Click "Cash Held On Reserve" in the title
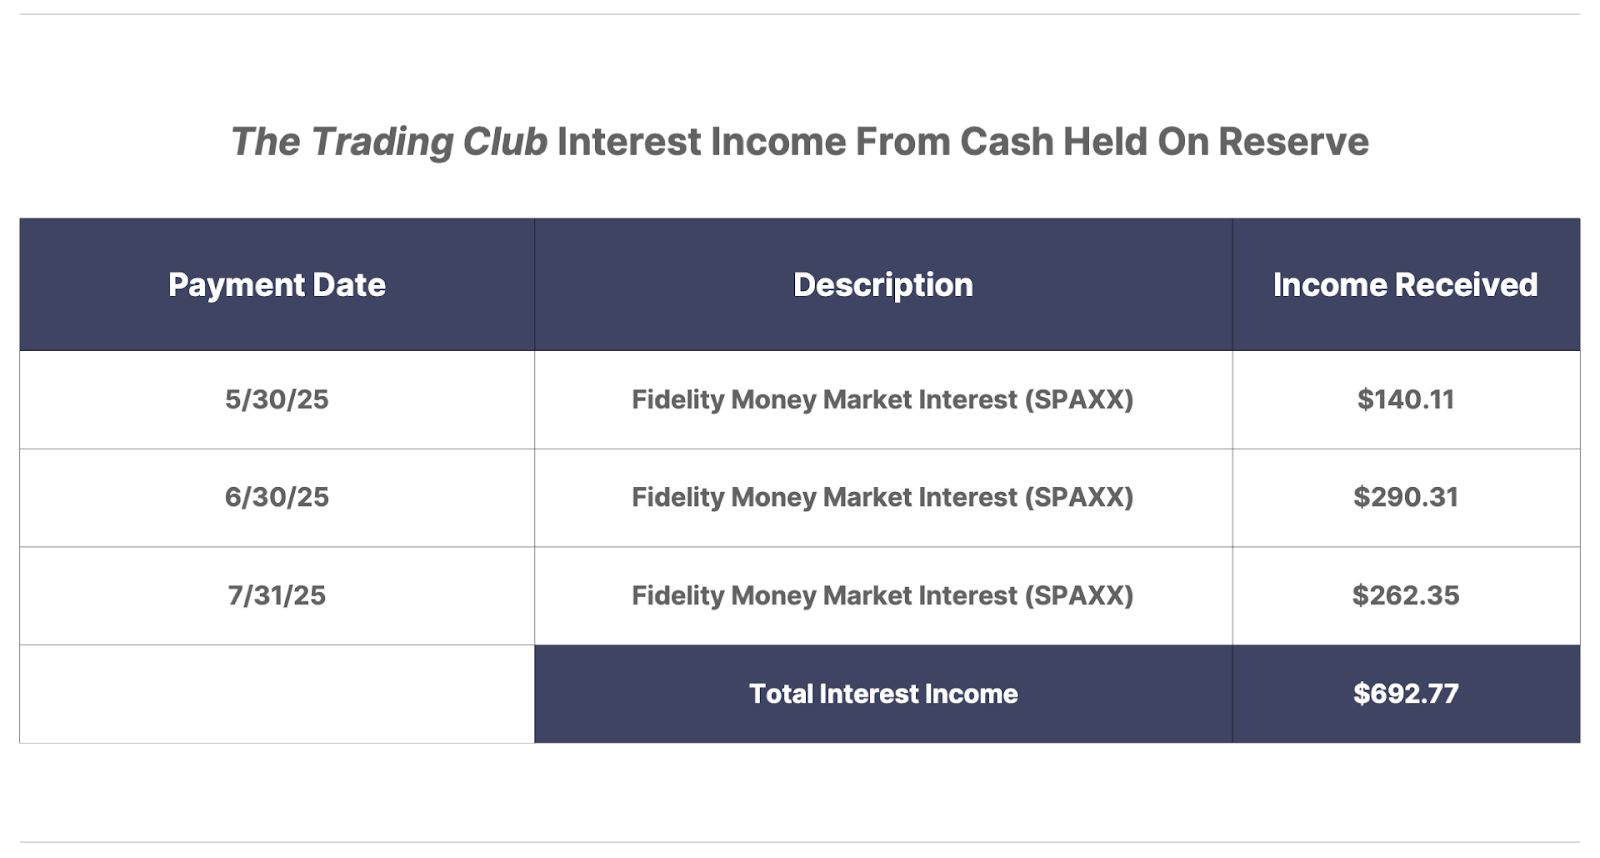This screenshot has width=1600, height=858. (1164, 142)
